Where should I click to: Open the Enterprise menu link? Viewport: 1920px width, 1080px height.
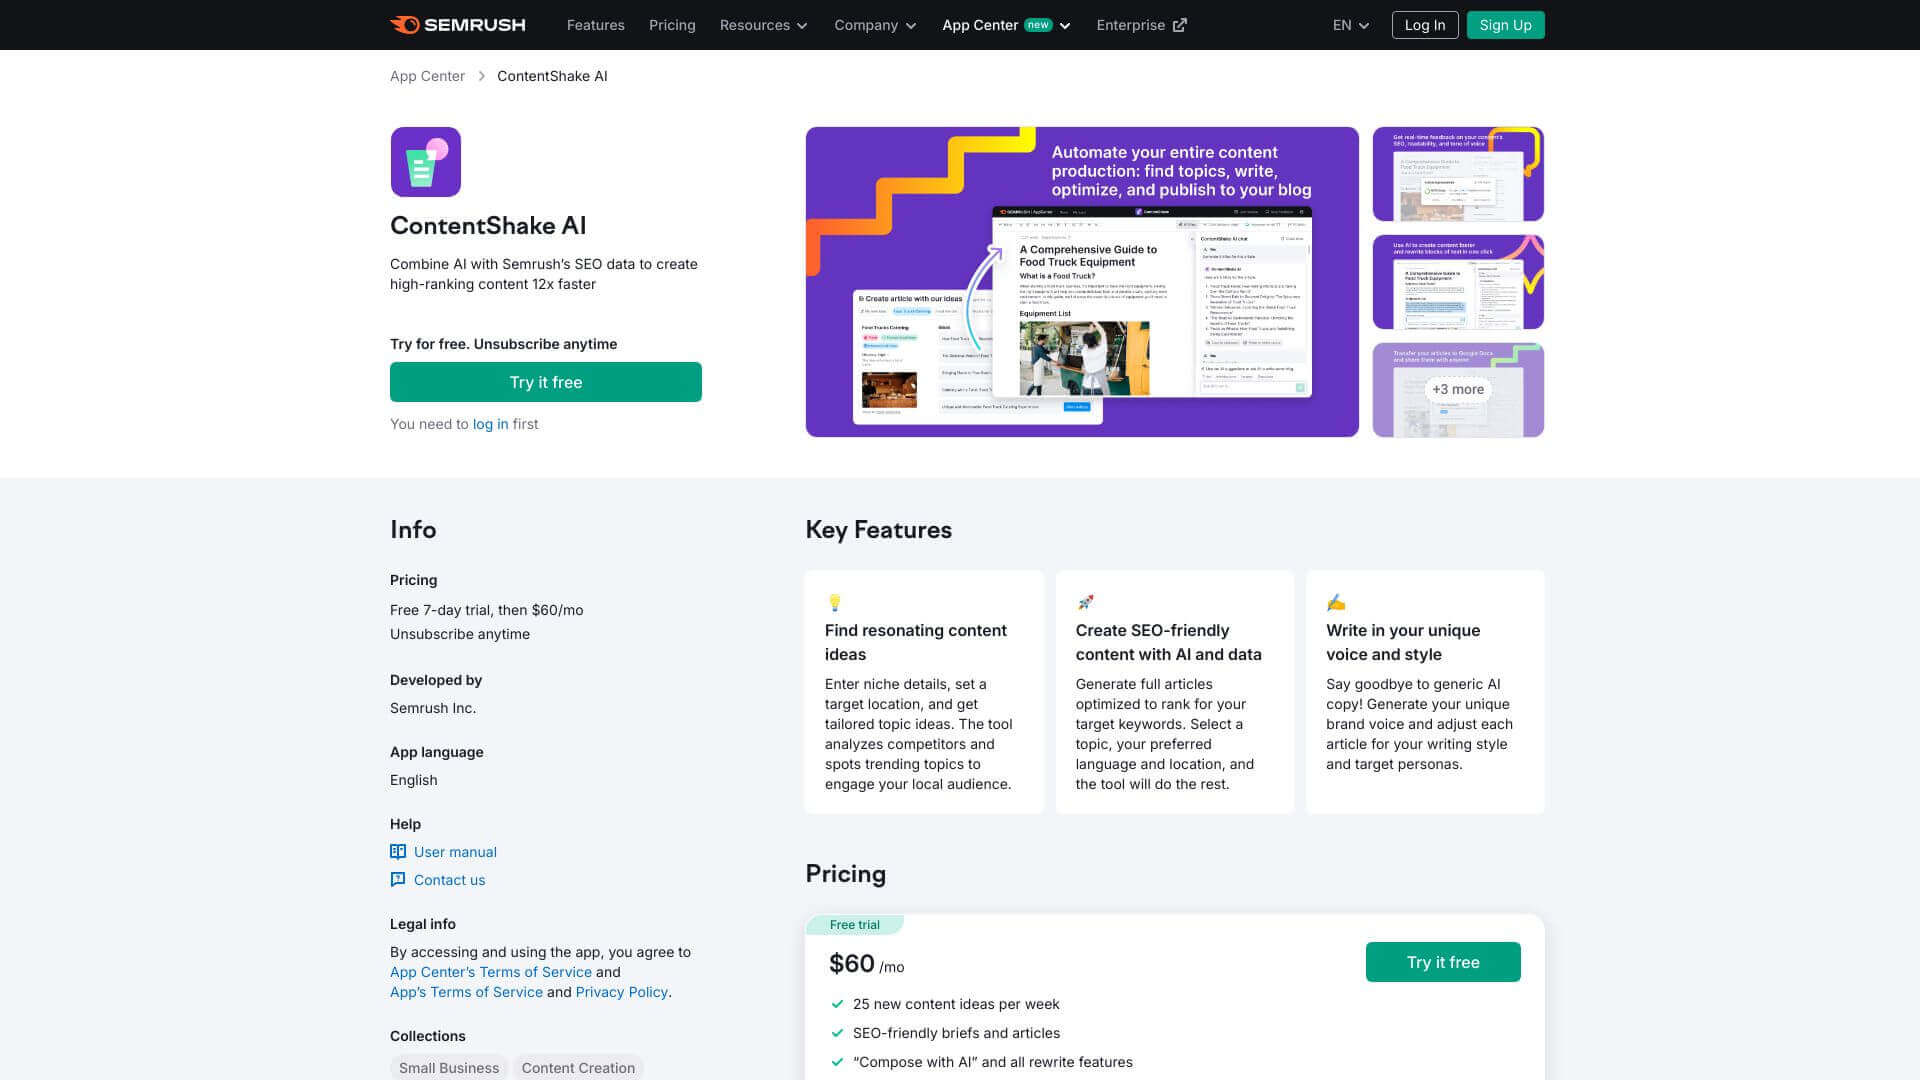click(1141, 25)
